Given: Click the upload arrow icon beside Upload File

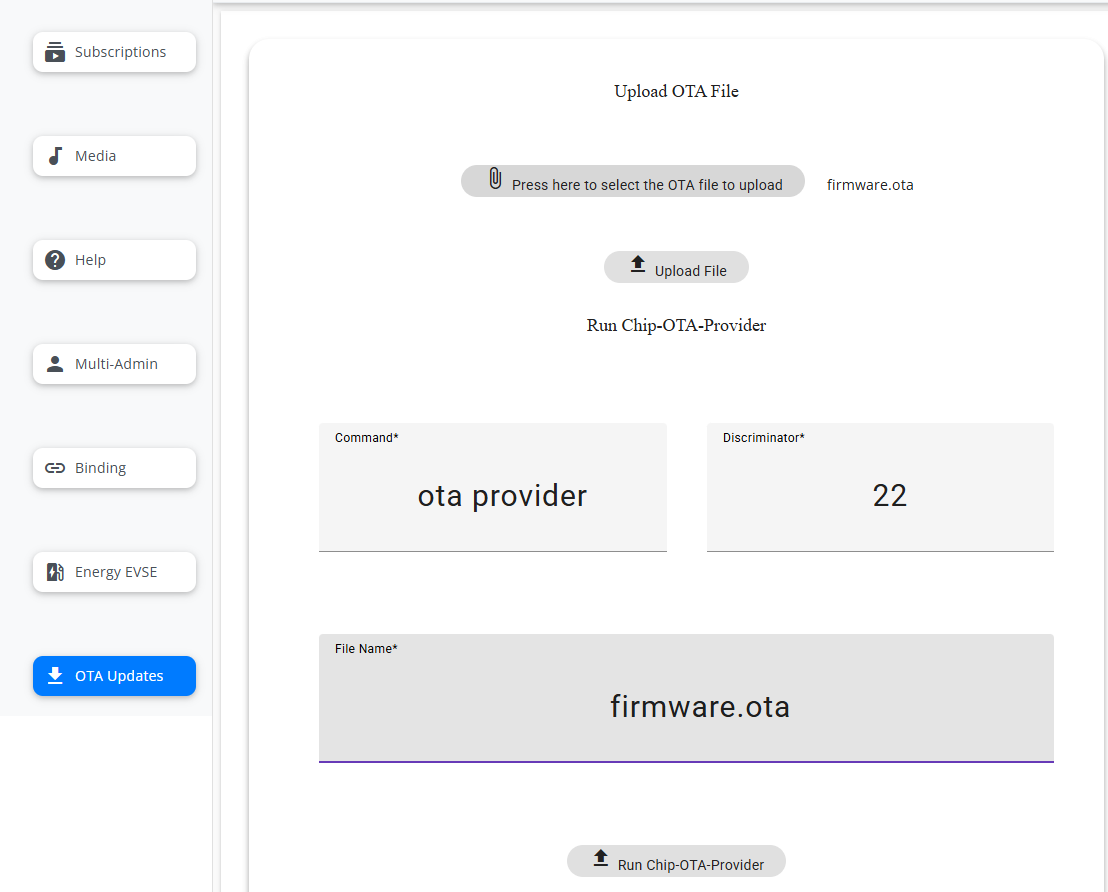Looking at the screenshot, I should [638, 265].
